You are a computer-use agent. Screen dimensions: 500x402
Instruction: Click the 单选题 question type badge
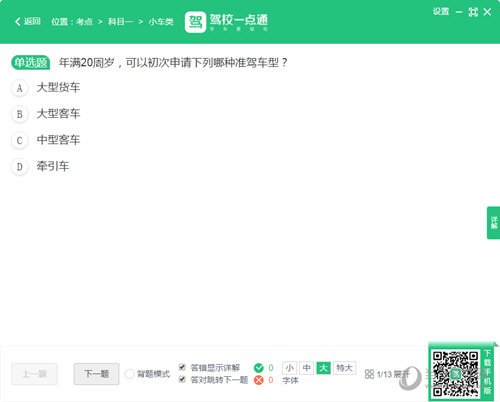coord(31,63)
